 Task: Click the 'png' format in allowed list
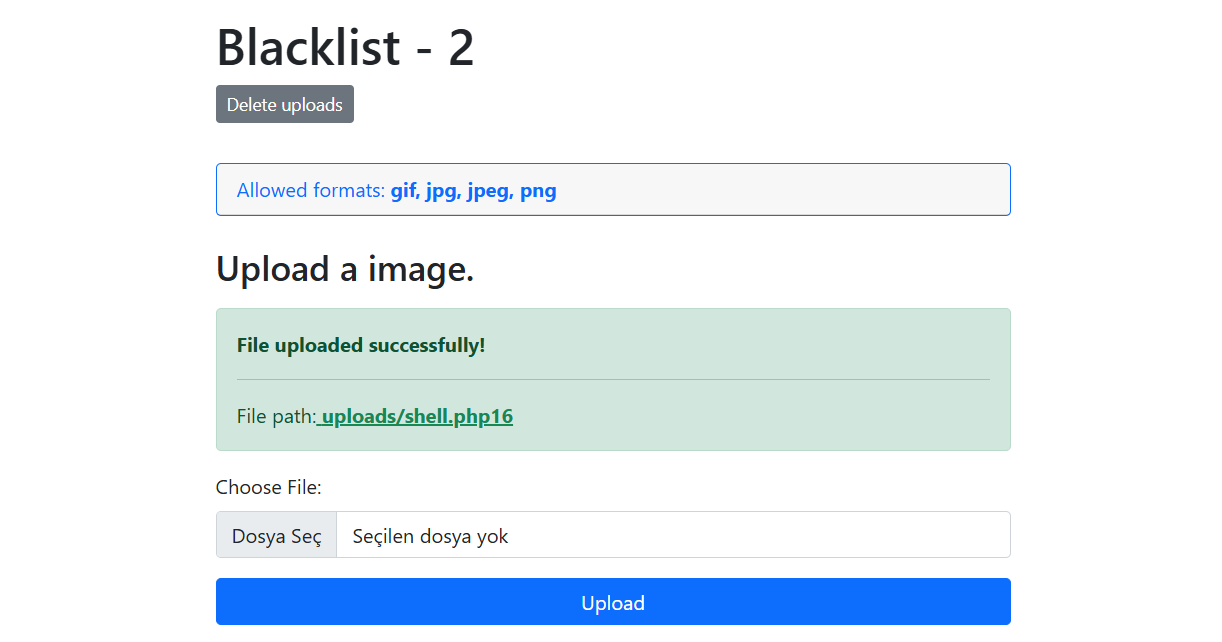pos(538,191)
